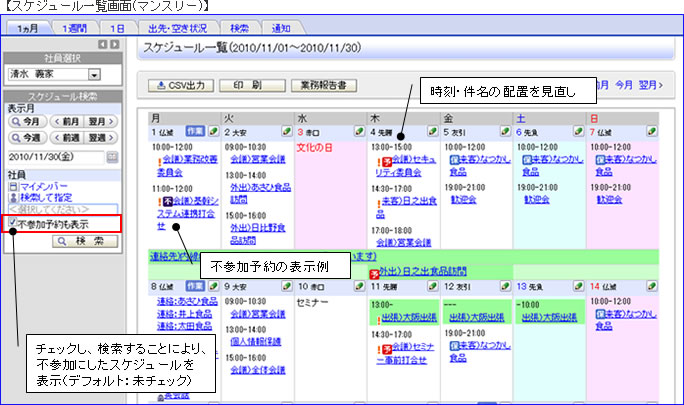Open 会議)営業会議 event on day 4

point(404,242)
